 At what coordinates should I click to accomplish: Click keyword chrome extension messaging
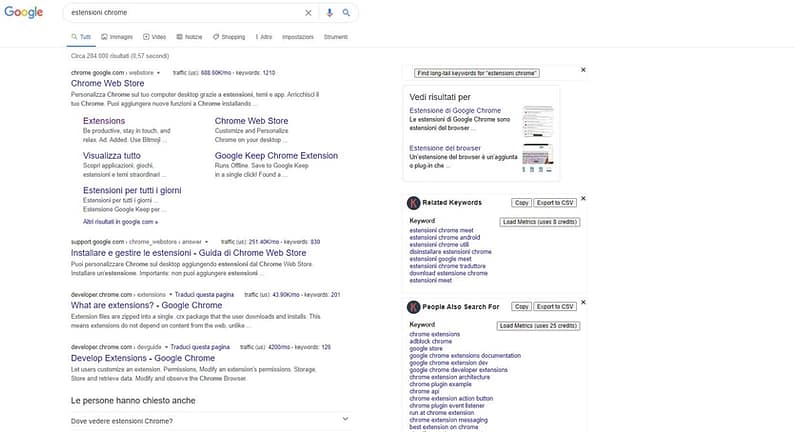[x=449, y=420]
